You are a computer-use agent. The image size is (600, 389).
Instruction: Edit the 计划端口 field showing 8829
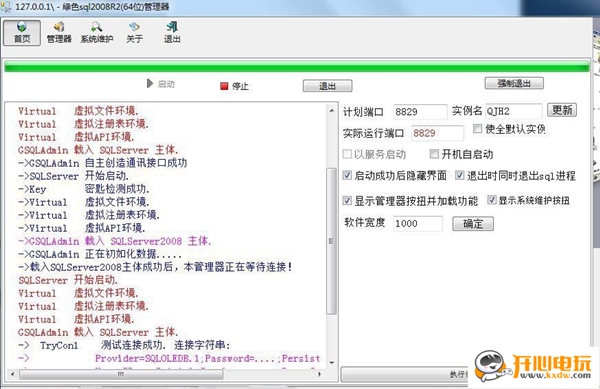tap(420, 112)
